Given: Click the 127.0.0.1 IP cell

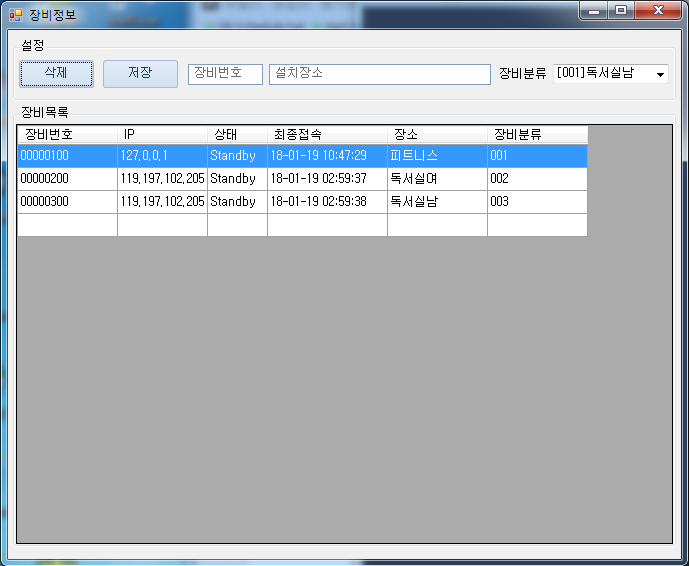Looking at the screenshot, I should coord(162,156).
